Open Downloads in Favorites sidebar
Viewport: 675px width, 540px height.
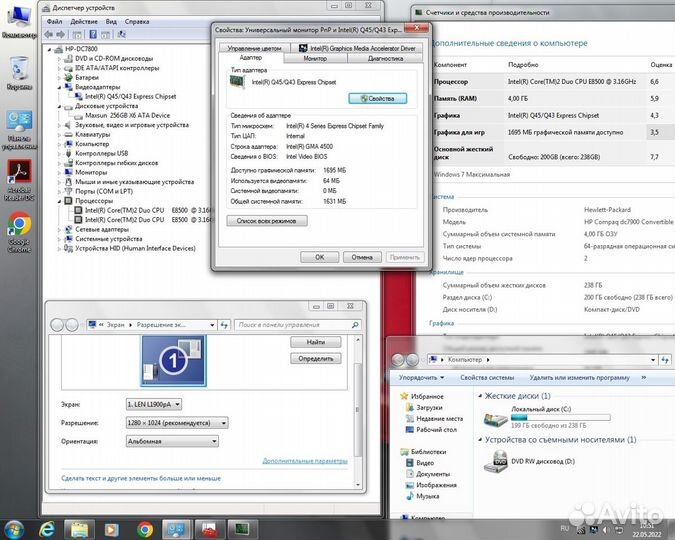(424, 407)
